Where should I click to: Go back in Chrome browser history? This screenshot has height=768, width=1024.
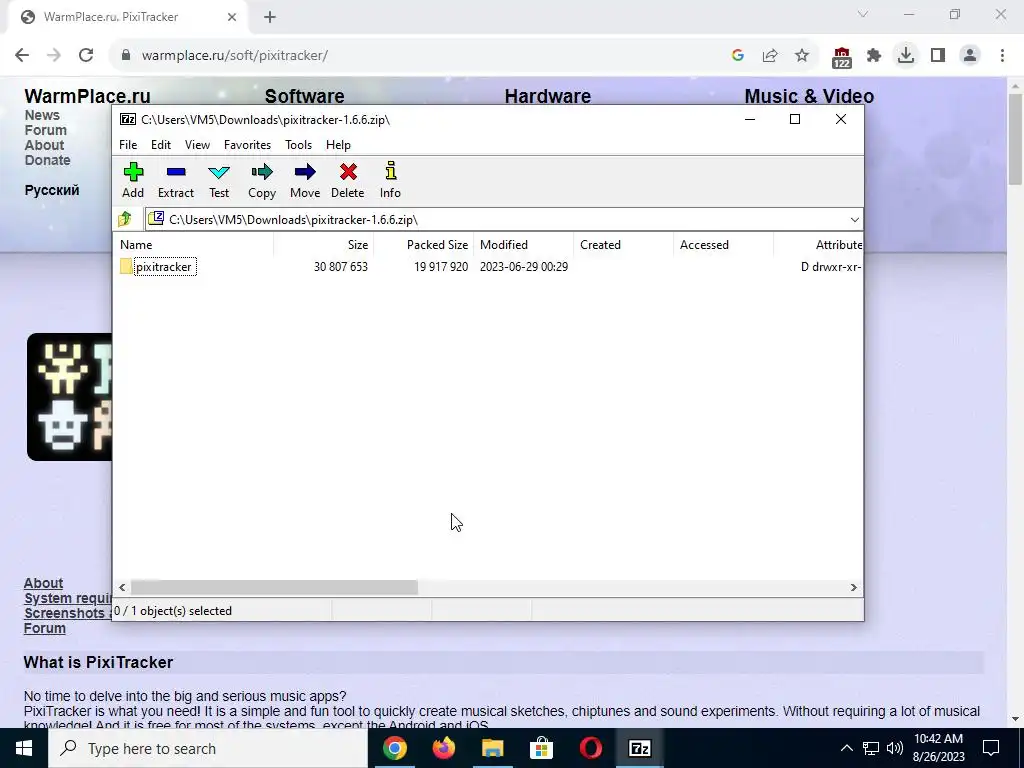(22, 56)
